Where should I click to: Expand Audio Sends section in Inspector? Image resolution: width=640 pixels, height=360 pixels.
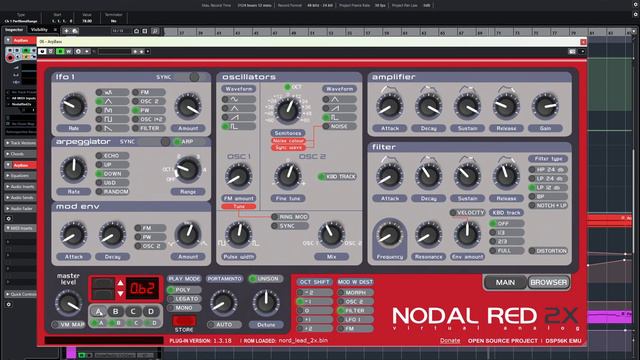(20, 198)
